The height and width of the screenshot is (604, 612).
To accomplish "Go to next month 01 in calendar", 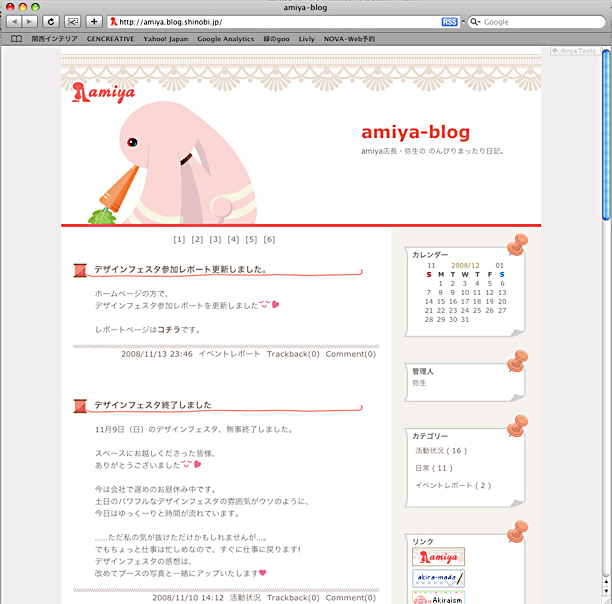I will 500,265.
